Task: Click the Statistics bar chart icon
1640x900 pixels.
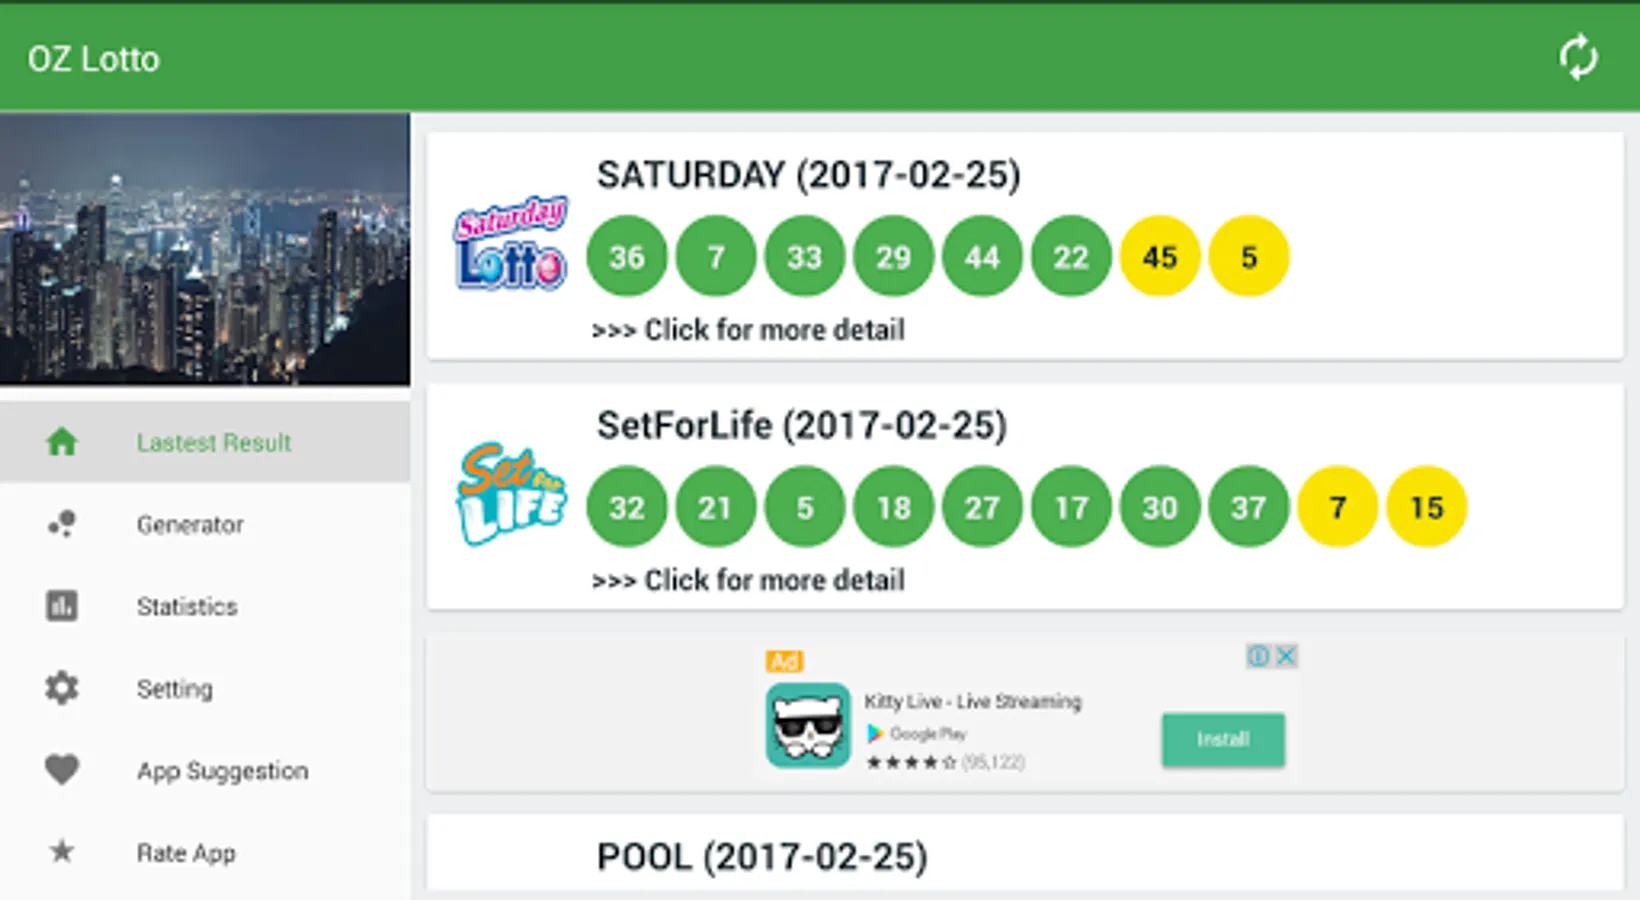Action: pyautogui.click(x=62, y=606)
